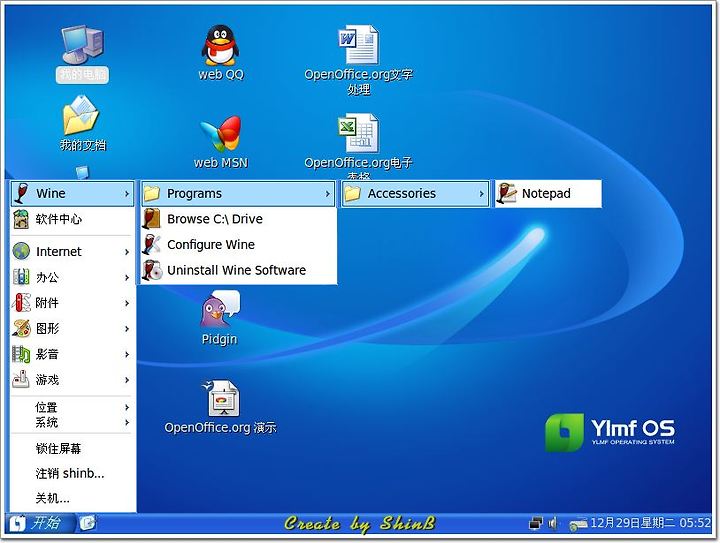Click the Office (办公) category icon
This screenshot has width=720, height=543.
(x=21, y=277)
